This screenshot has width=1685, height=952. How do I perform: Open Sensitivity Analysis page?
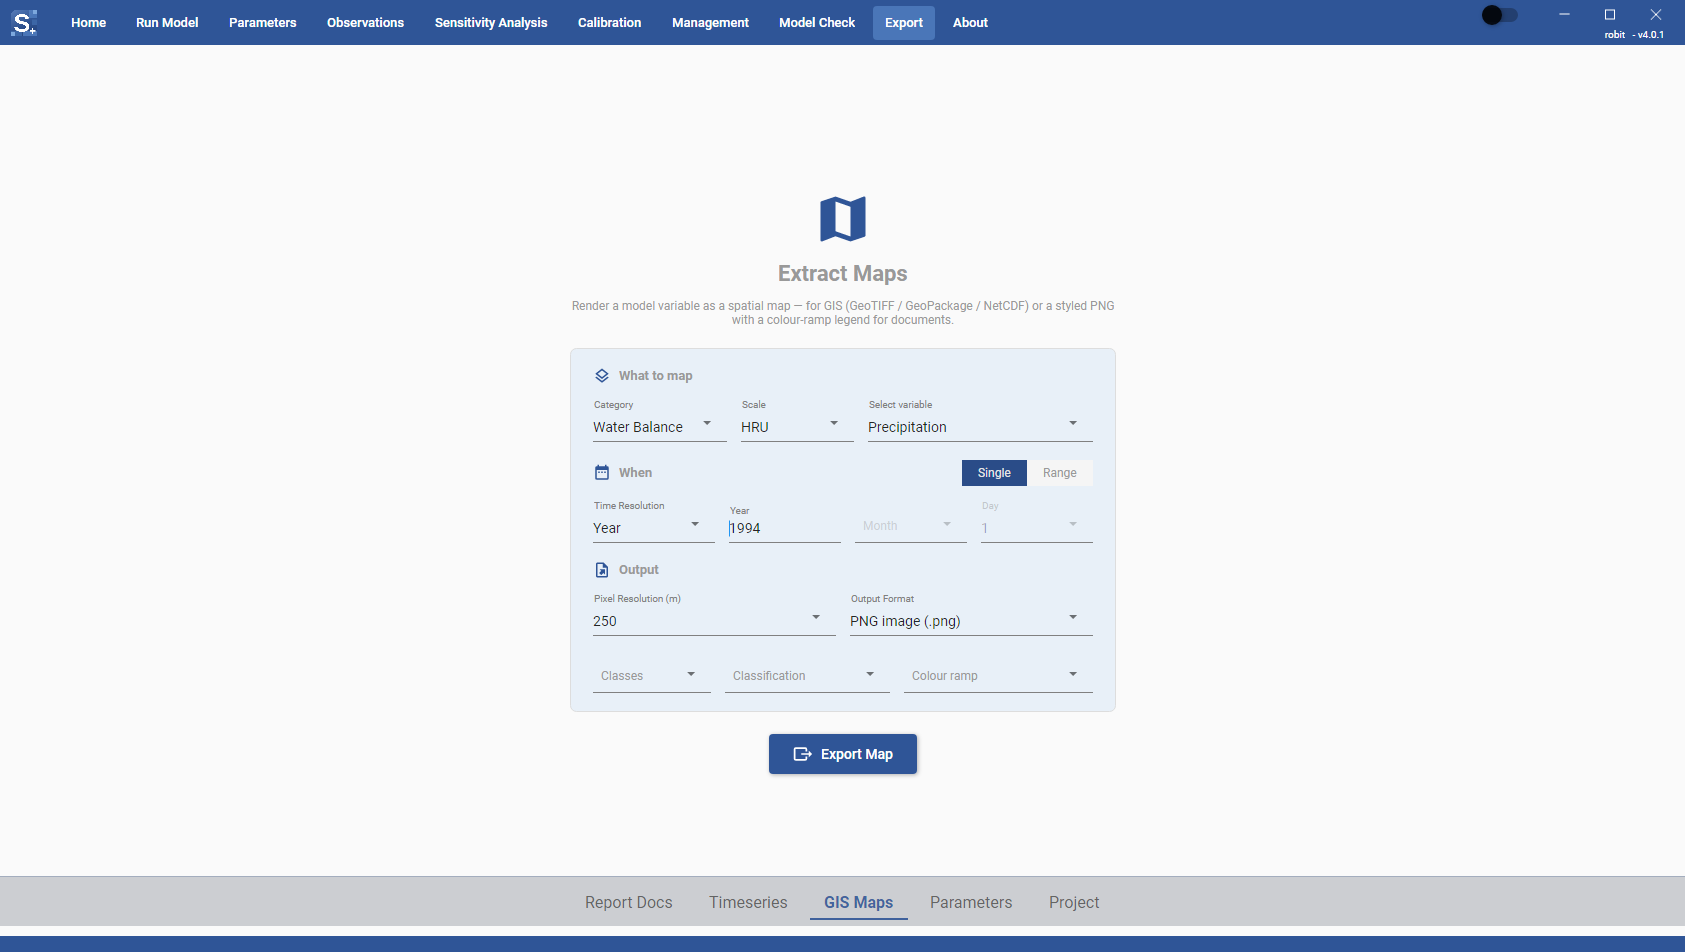pyautogui.click(x=491, y=22)
